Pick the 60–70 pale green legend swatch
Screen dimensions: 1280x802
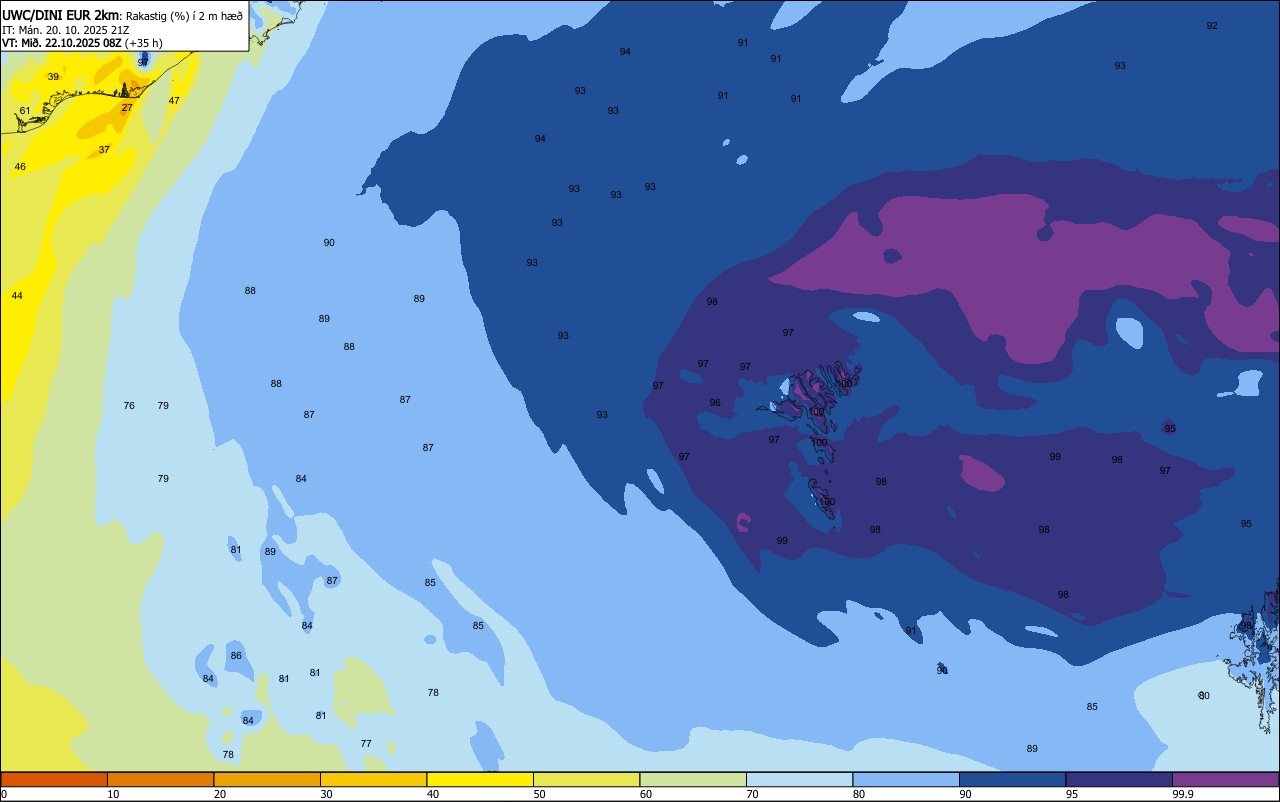(x=693, y=779)
